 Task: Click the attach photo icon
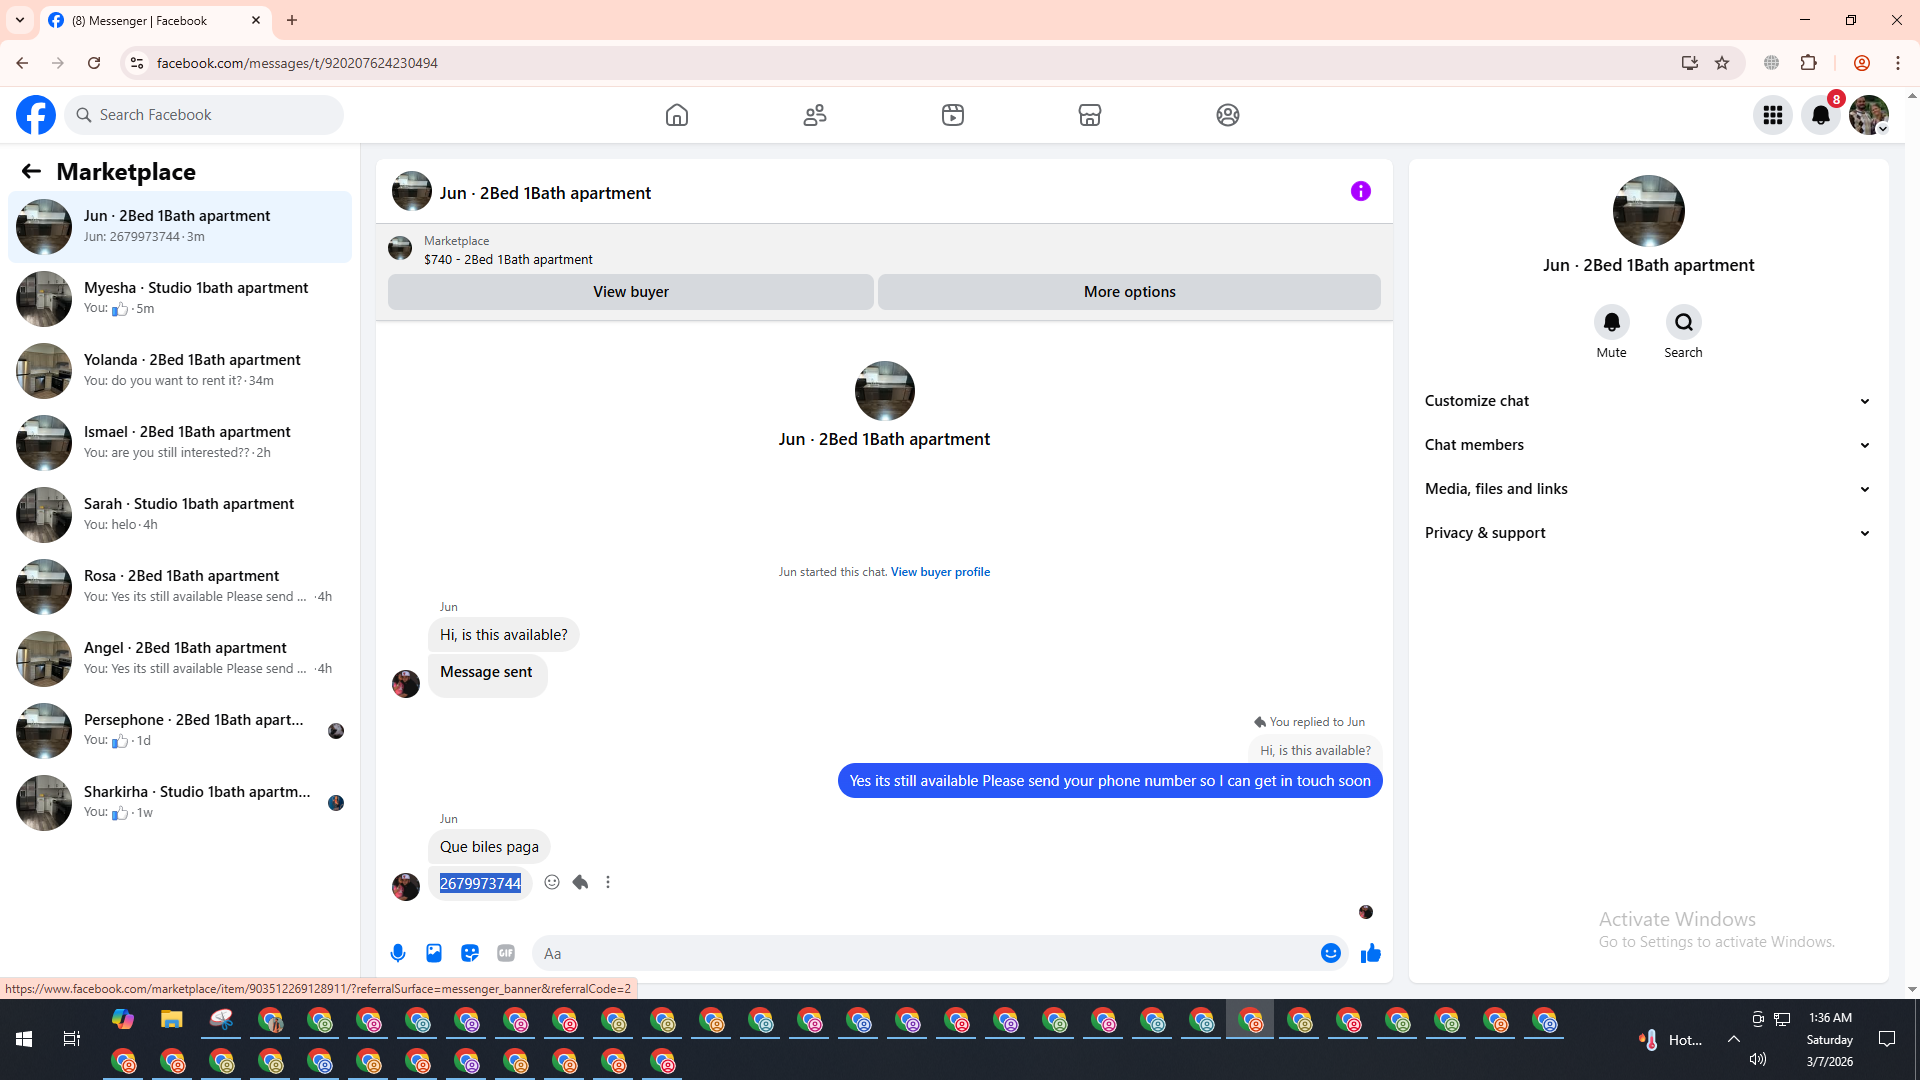coord(434,953)
